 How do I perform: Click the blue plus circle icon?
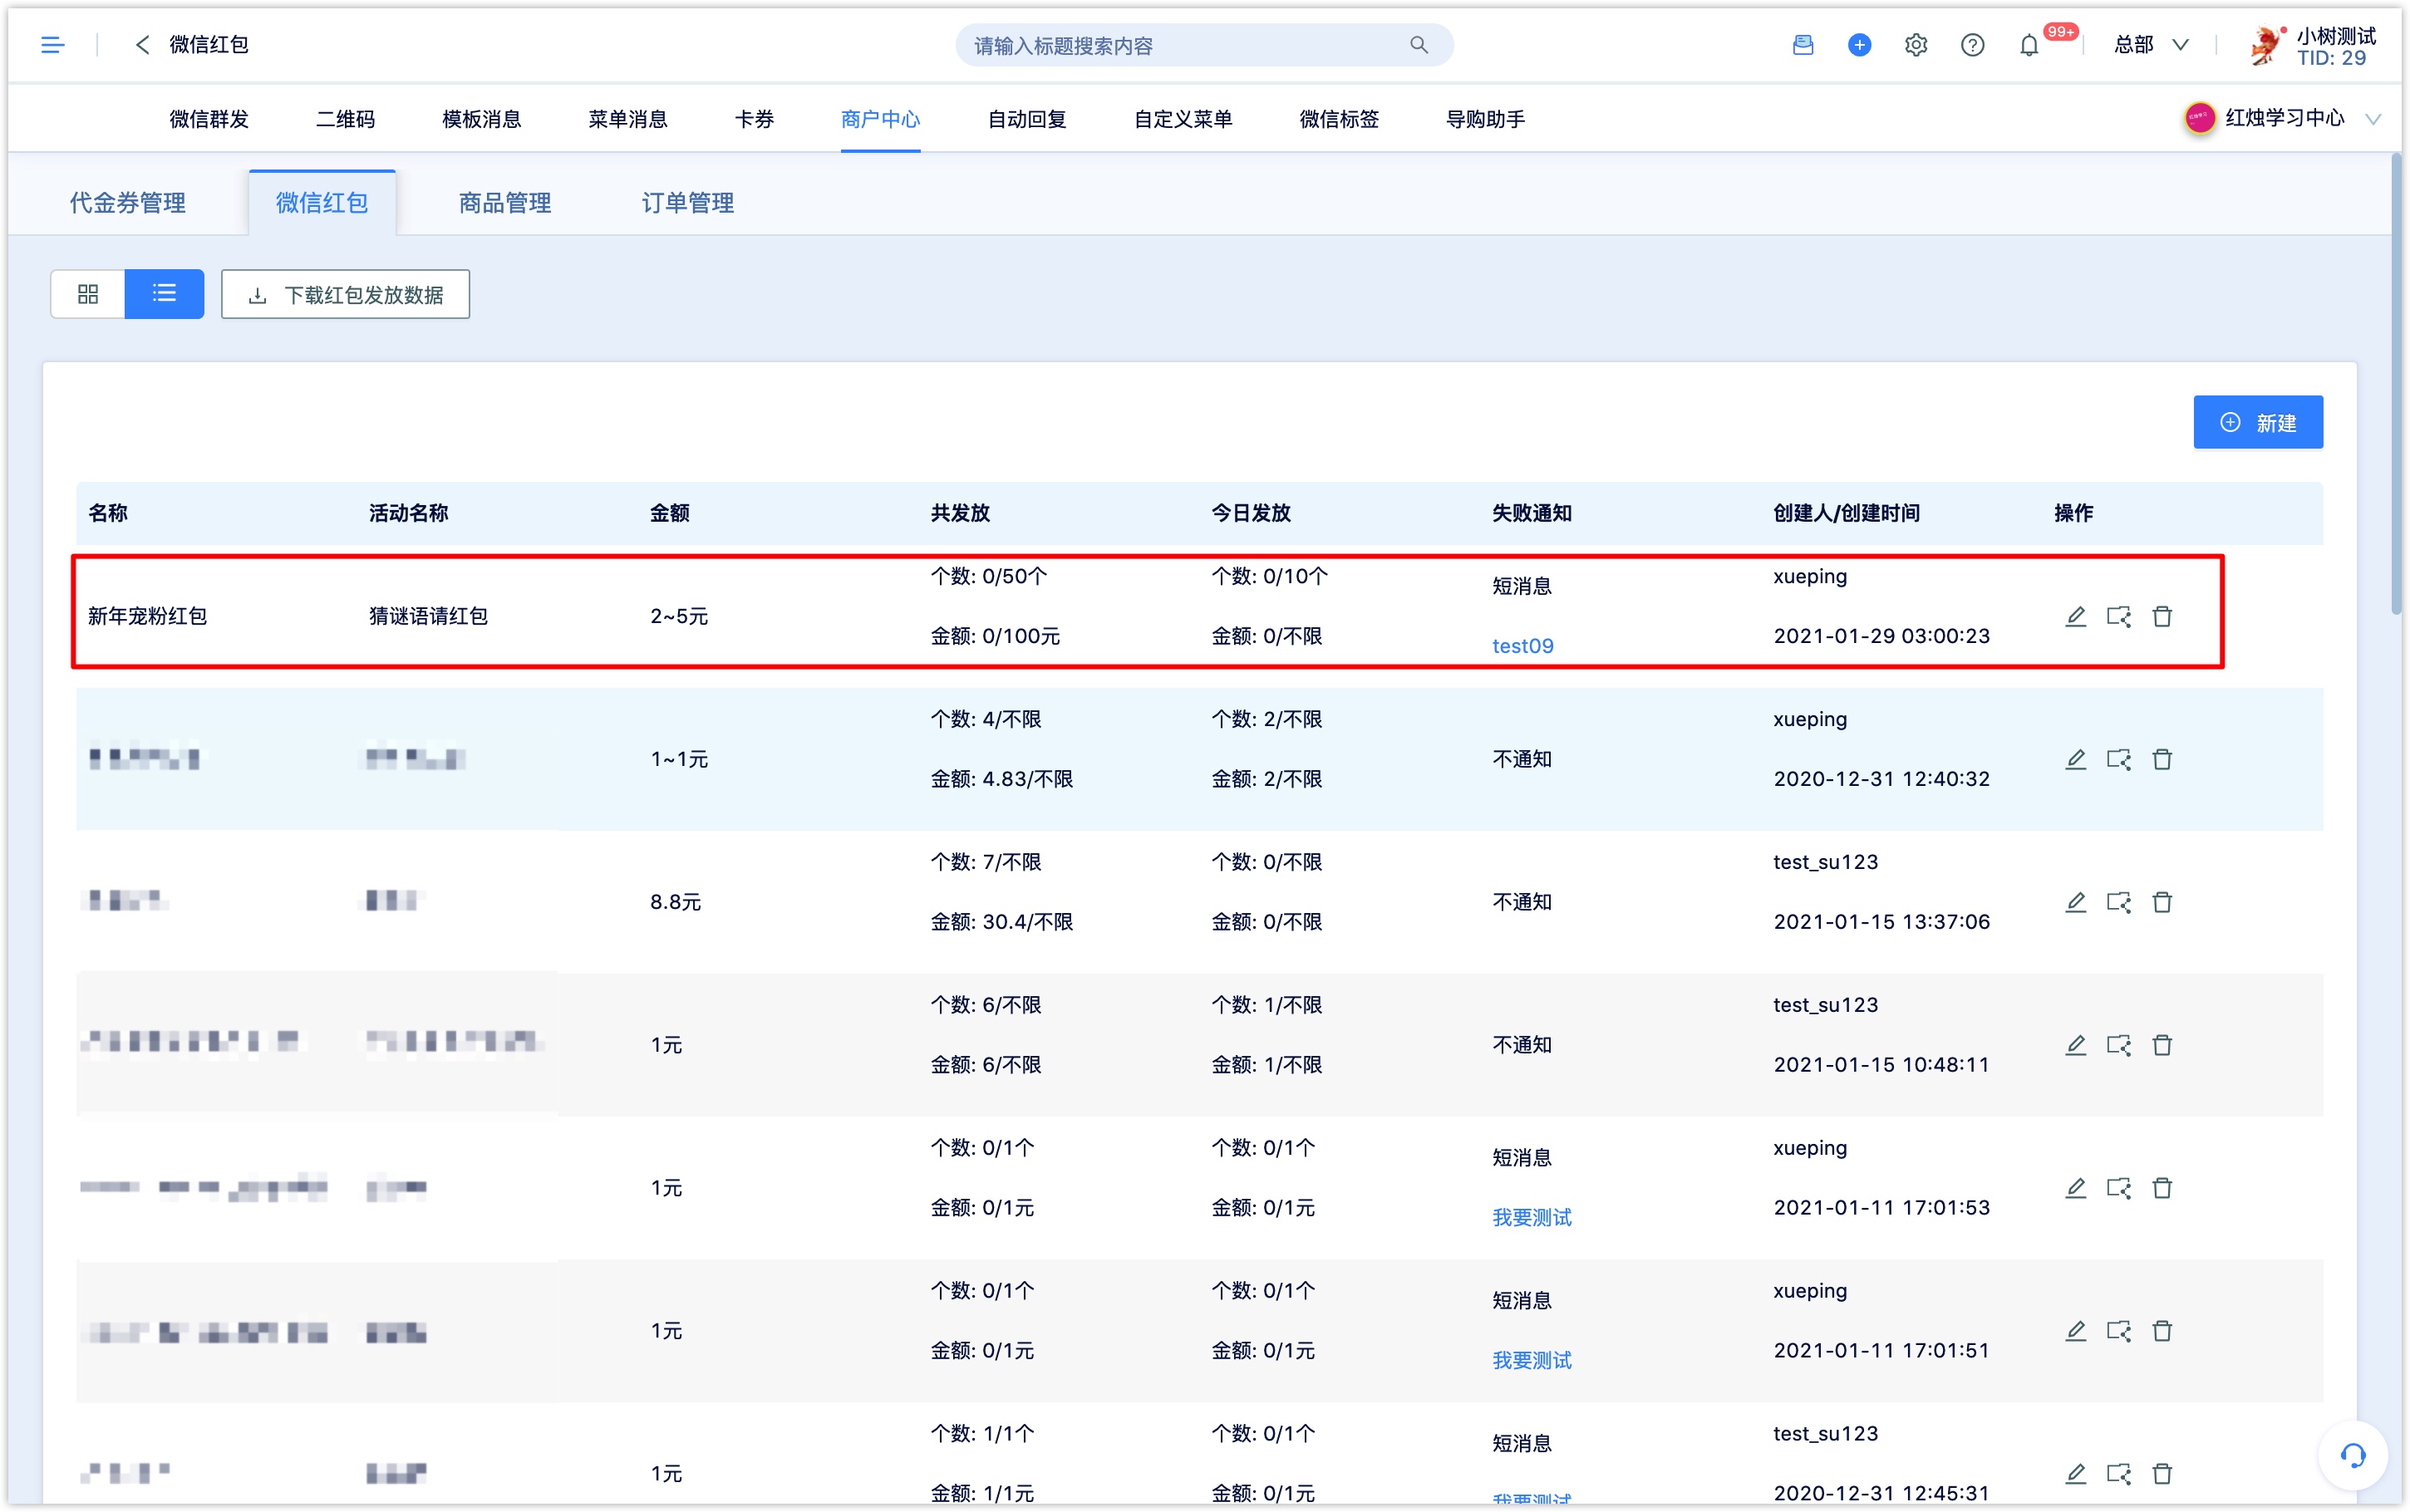coord(1859,45)
